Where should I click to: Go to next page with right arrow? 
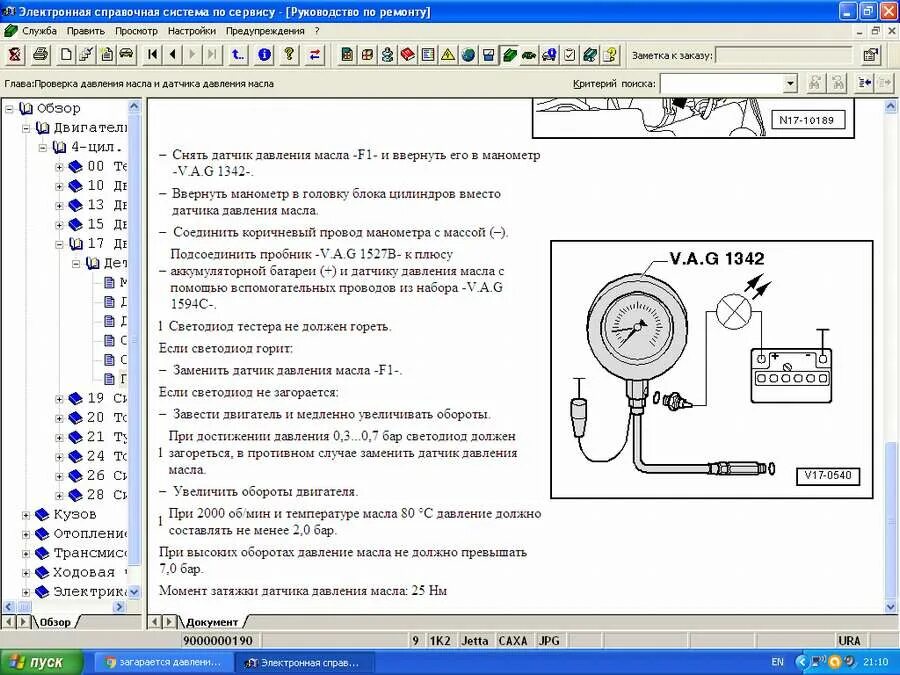192,55
